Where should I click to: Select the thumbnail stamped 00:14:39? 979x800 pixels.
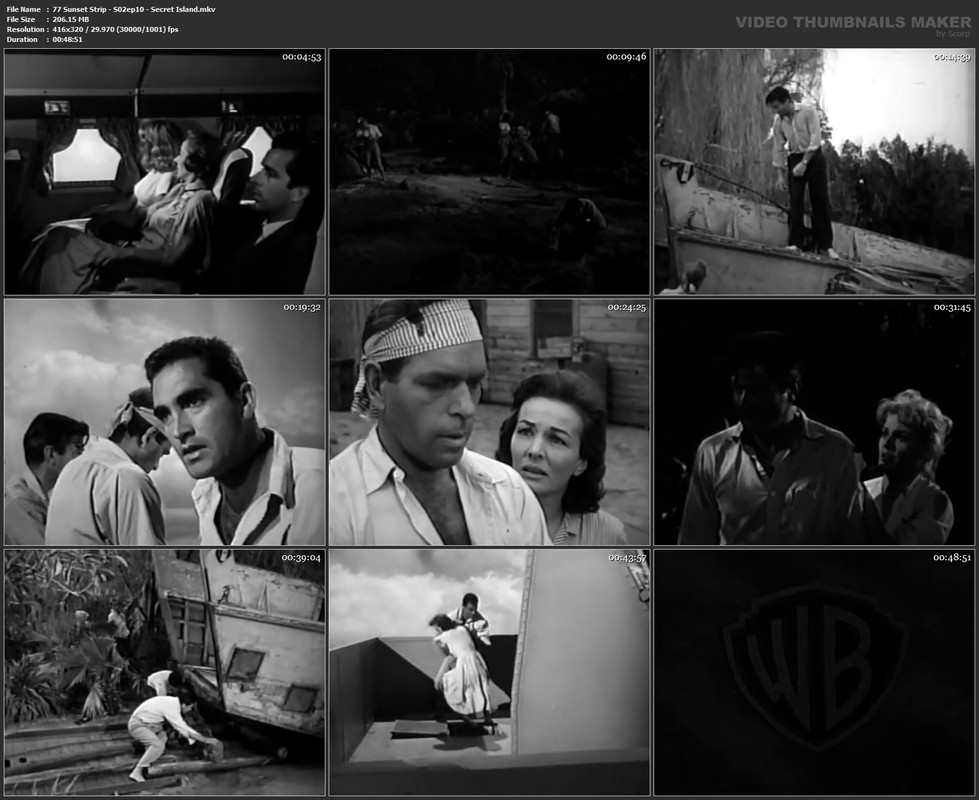(x=814, y=172)
